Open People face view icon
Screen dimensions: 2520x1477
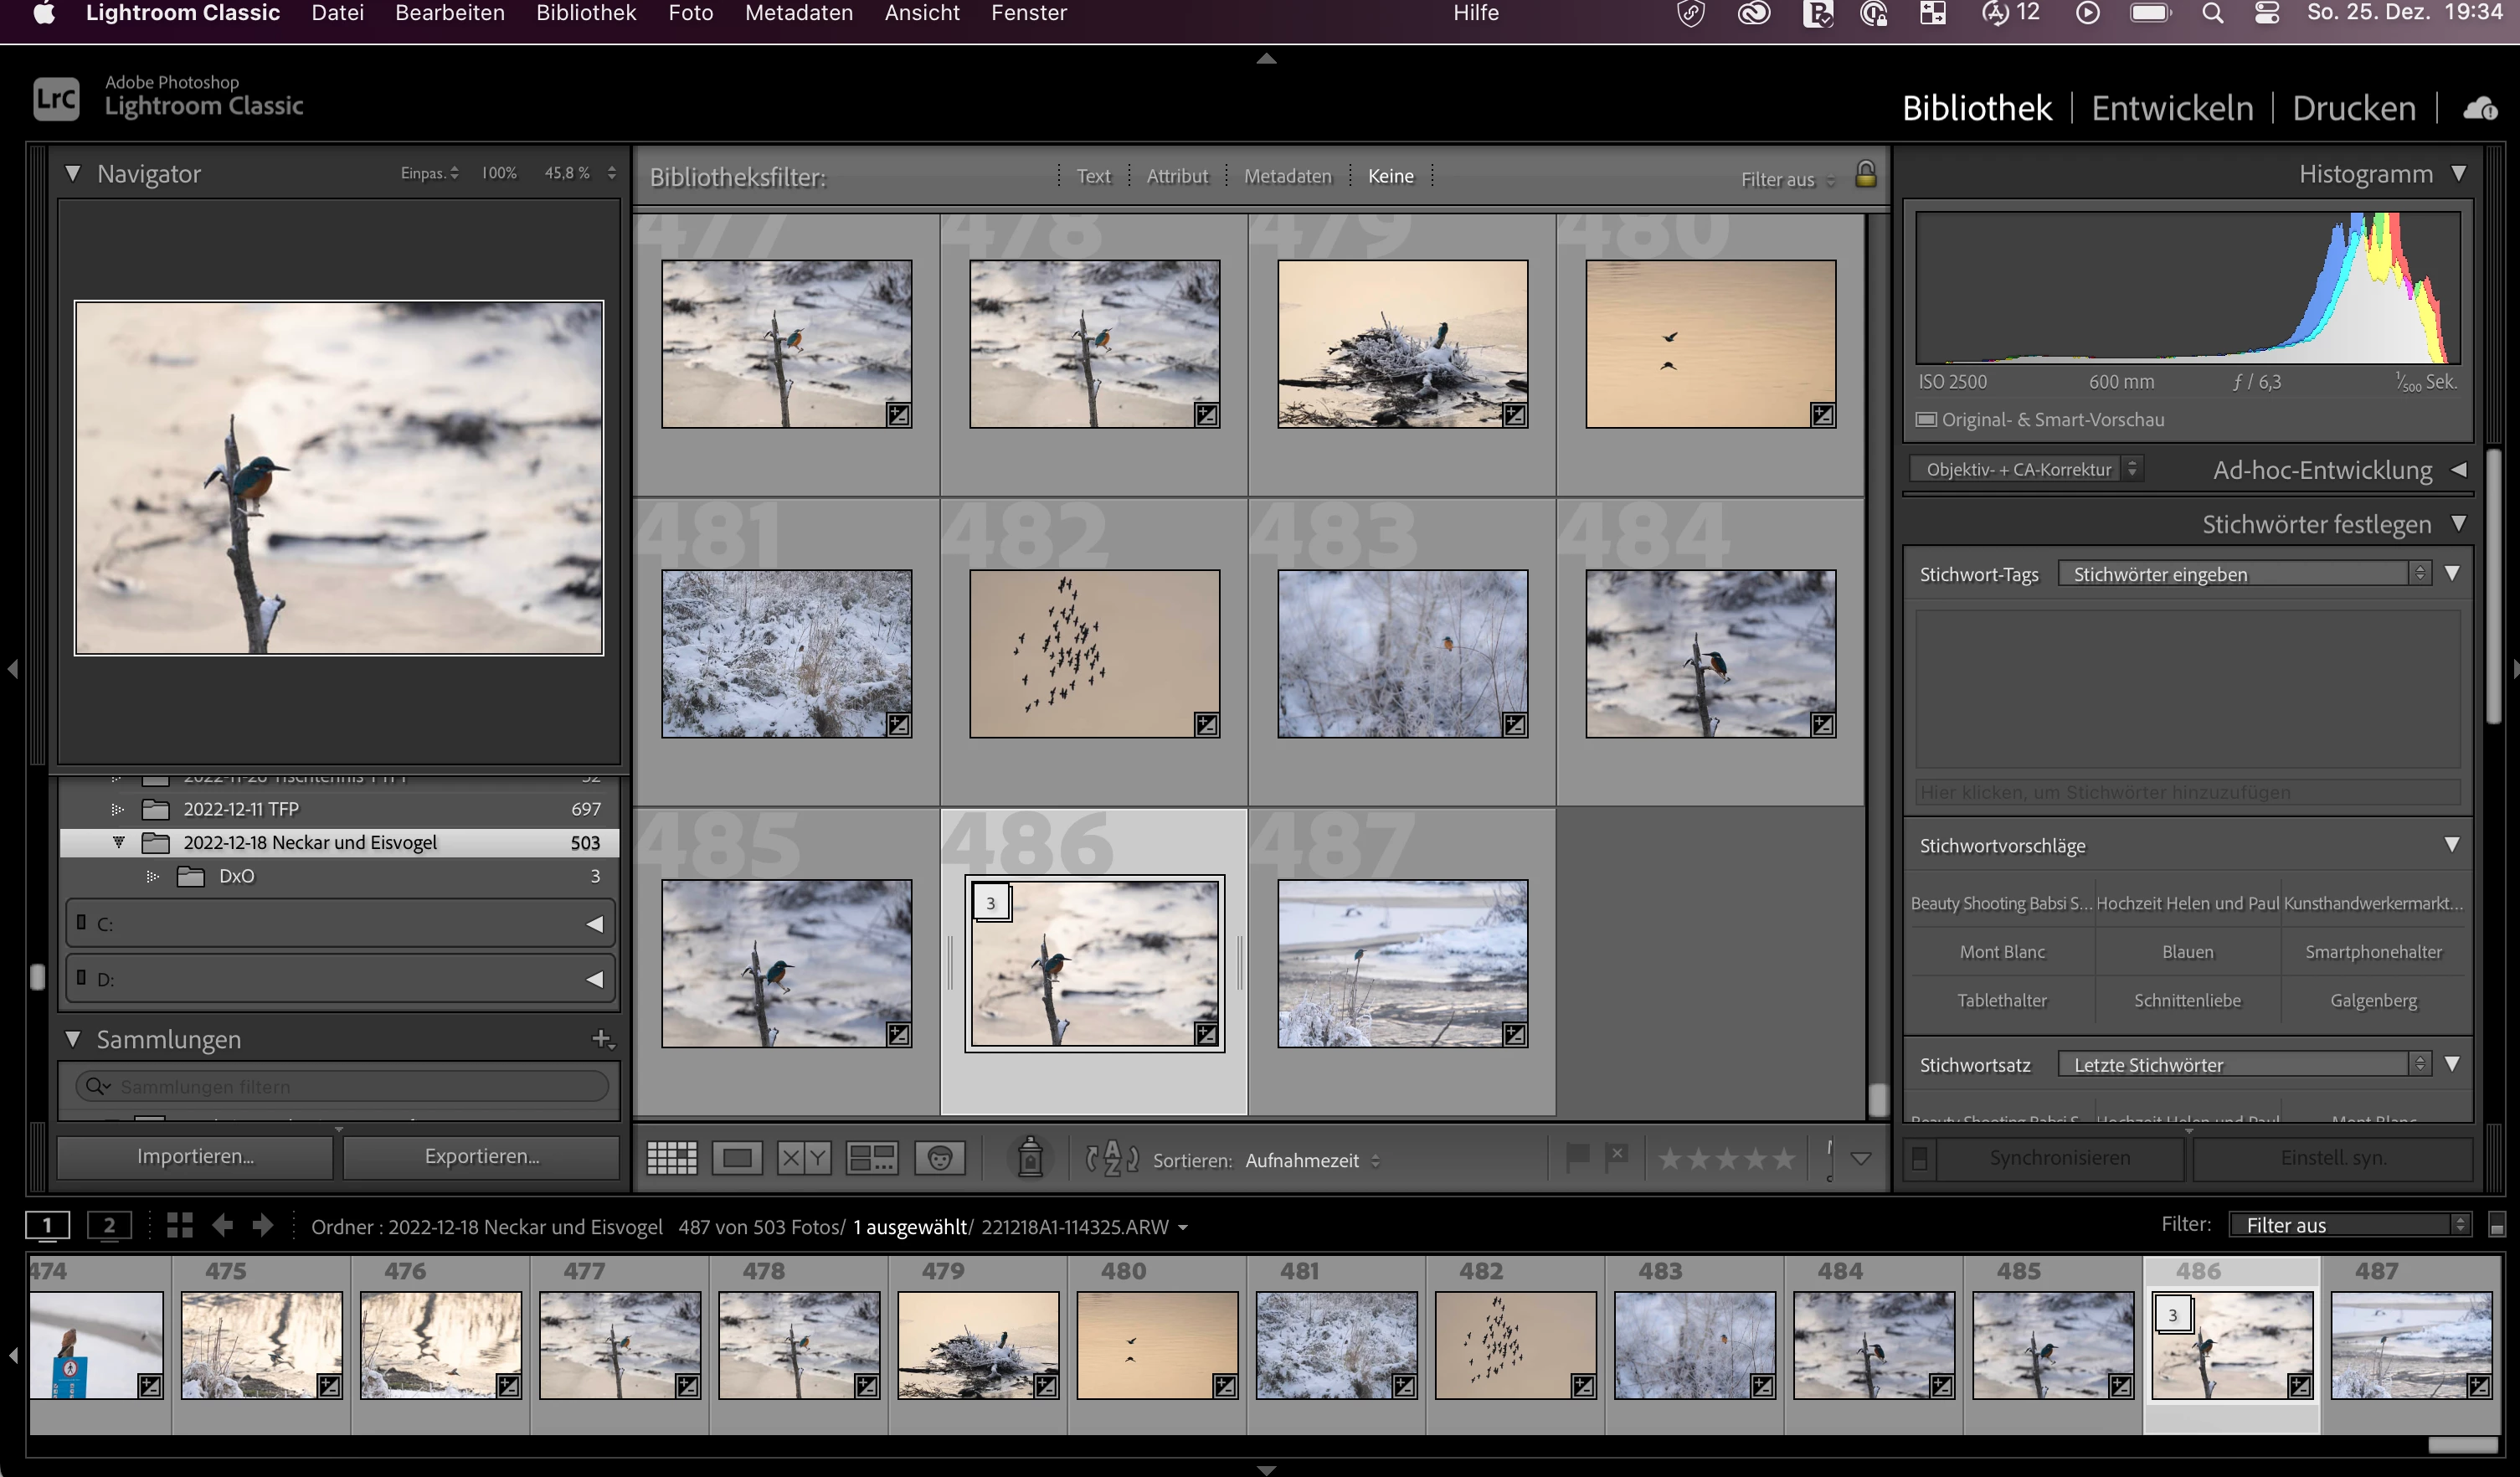click(939, 1158)
